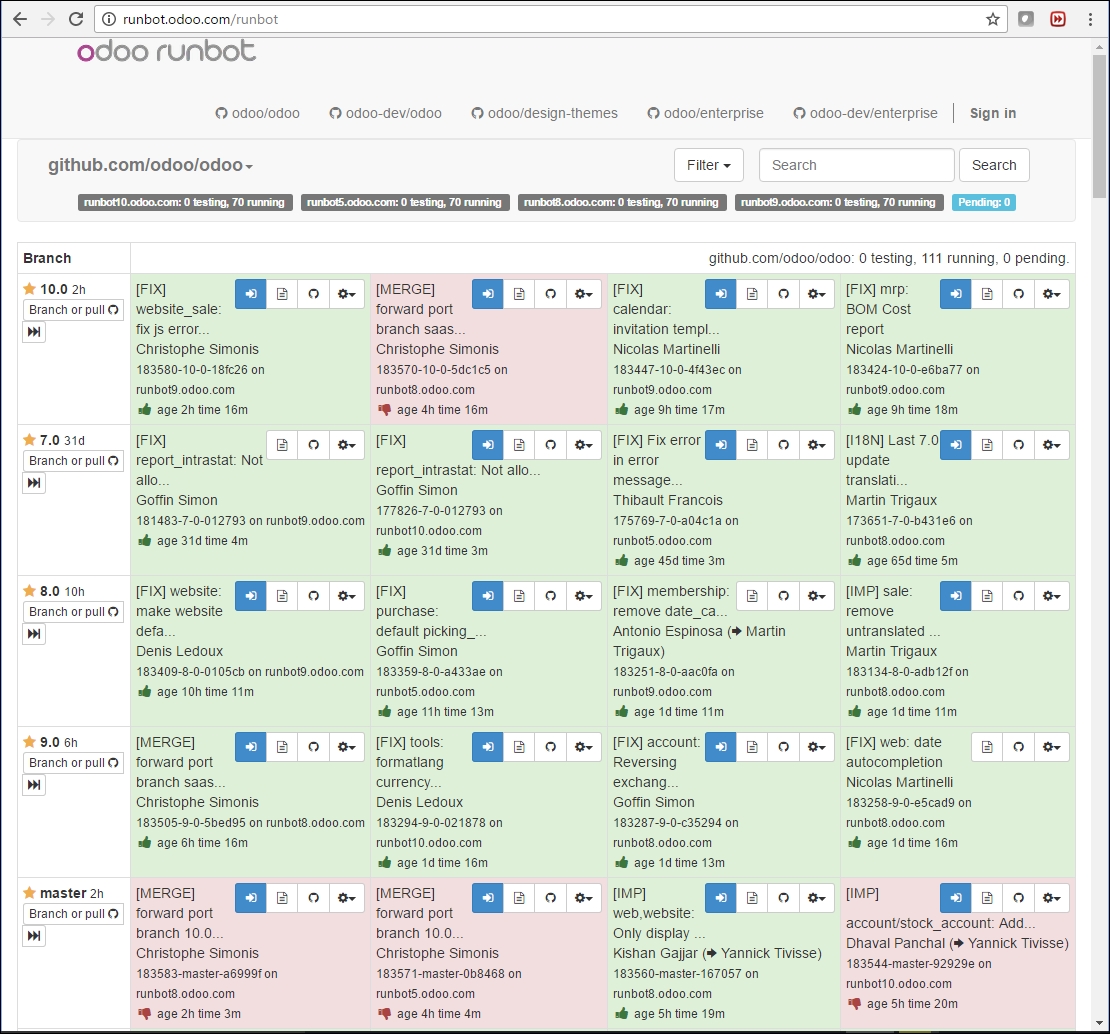The width and height of the screenshot is (1110, 1034).
Task: Switch to odoo-dev/odoo repository
Action: click(x=386, y=113)
